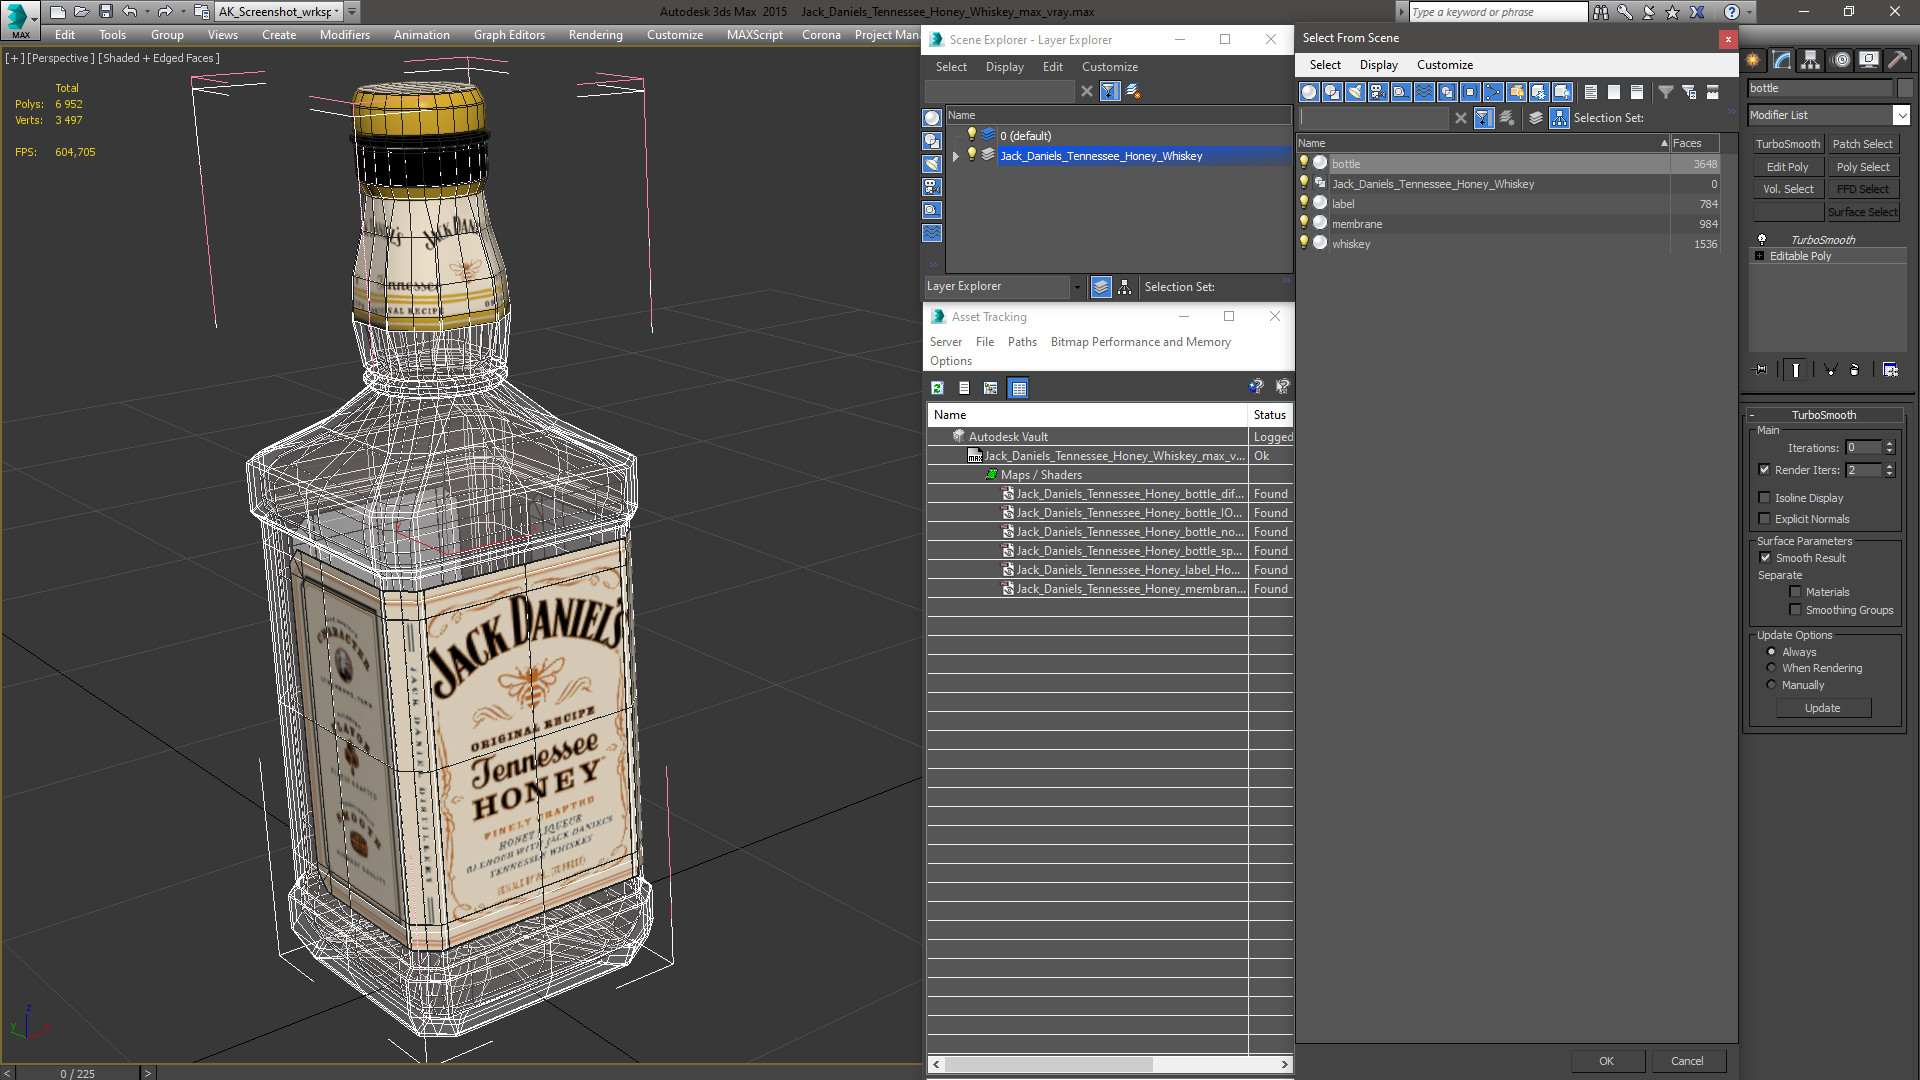This screenshot has width=1920, height=1080.
Task: Open Graph Editors menu
Action: click(509, 35)
